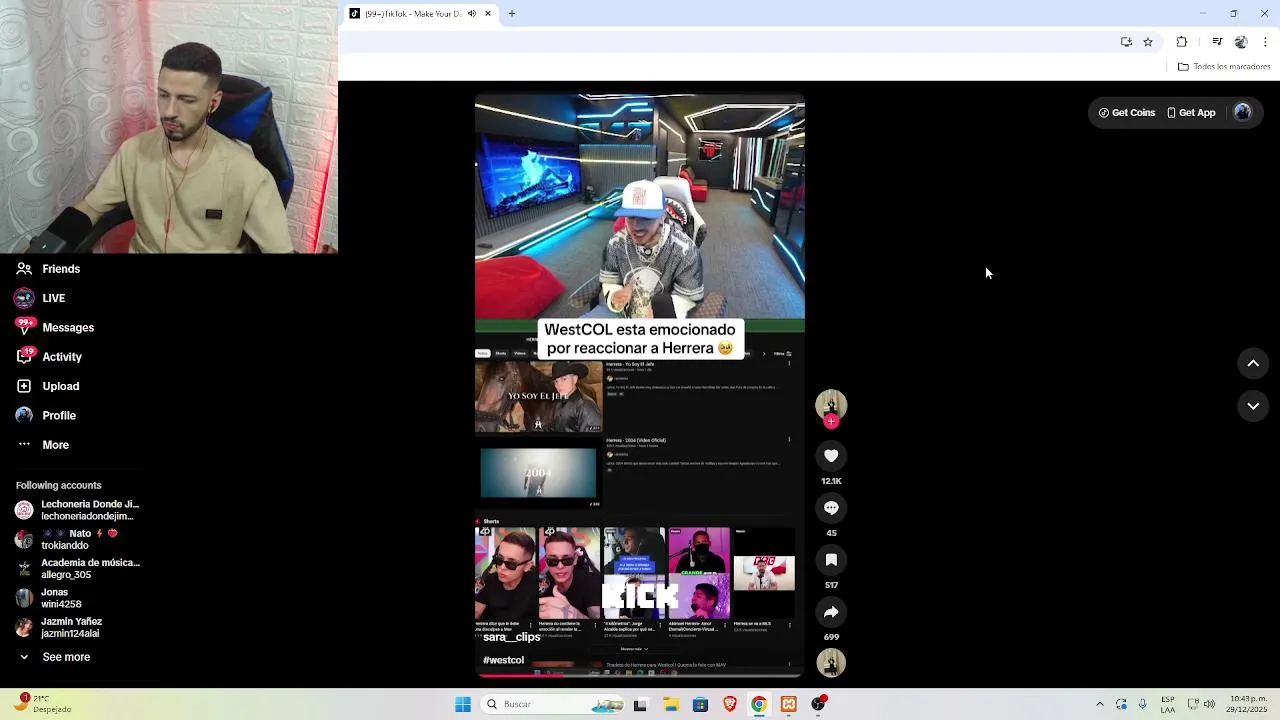Open volume control in system tray

(1210, 704)
